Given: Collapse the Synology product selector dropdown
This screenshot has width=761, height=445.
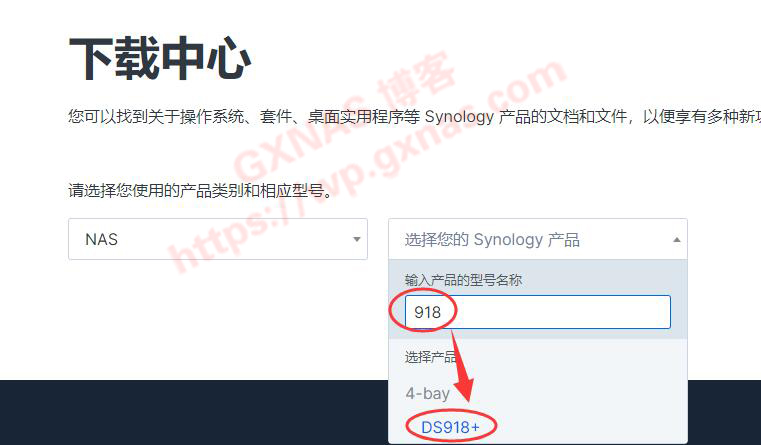Looking at the screenshot, I should [x=538, y=239].
